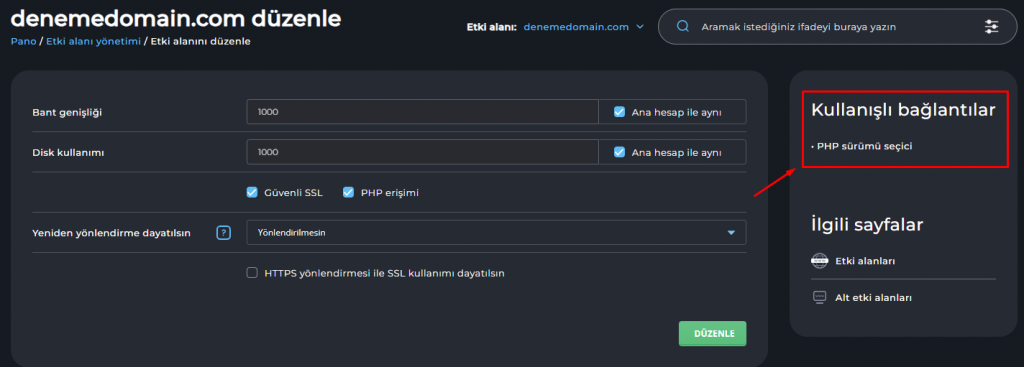Screen dimensions: 1024x367
Task: Open the Yönlendirilmesin redirect dropdown
Action: click(496, 232)
